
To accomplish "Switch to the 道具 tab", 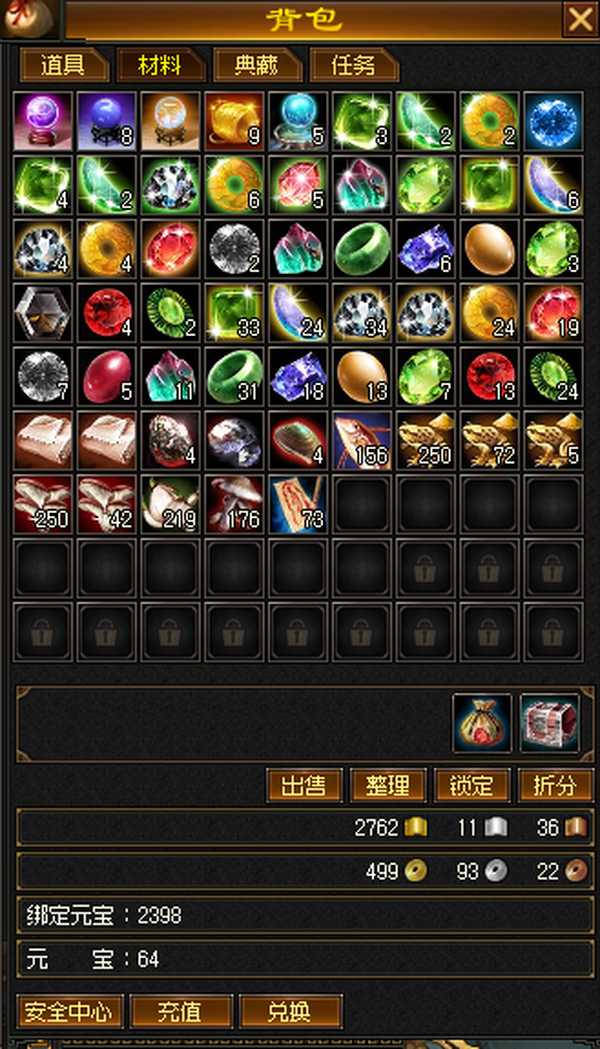I will [x=64, y=65].
